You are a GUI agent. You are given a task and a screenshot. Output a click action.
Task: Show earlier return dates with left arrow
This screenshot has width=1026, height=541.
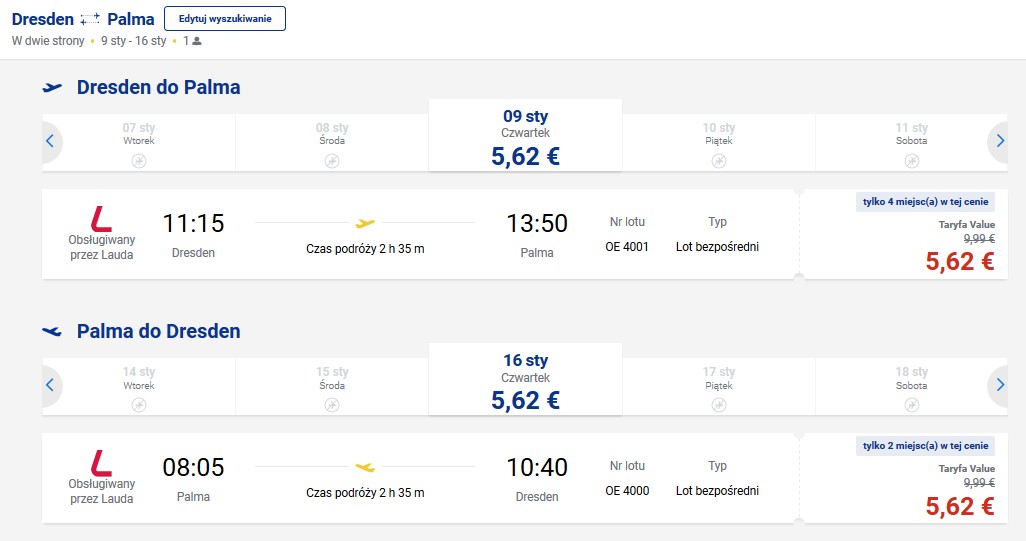click(50, 385)
